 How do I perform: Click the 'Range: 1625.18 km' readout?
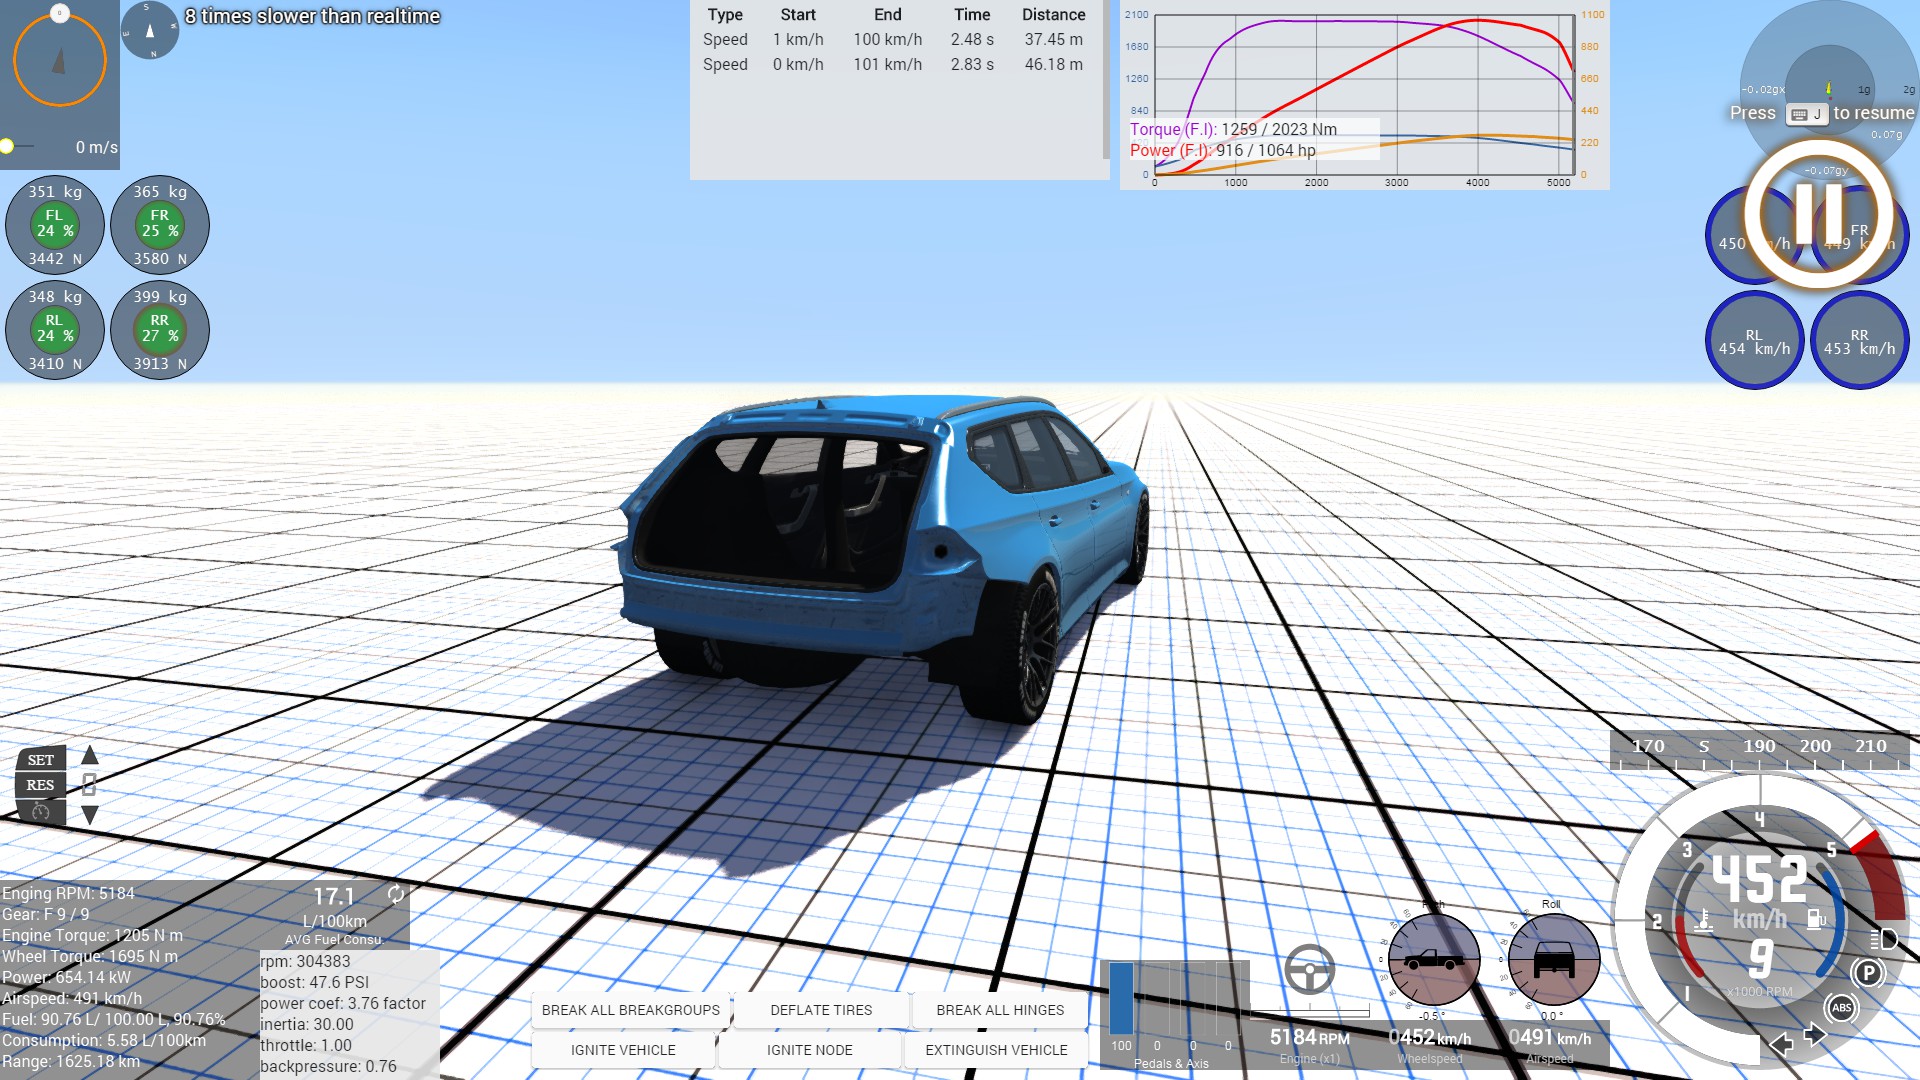click(x=71, y=1061)
